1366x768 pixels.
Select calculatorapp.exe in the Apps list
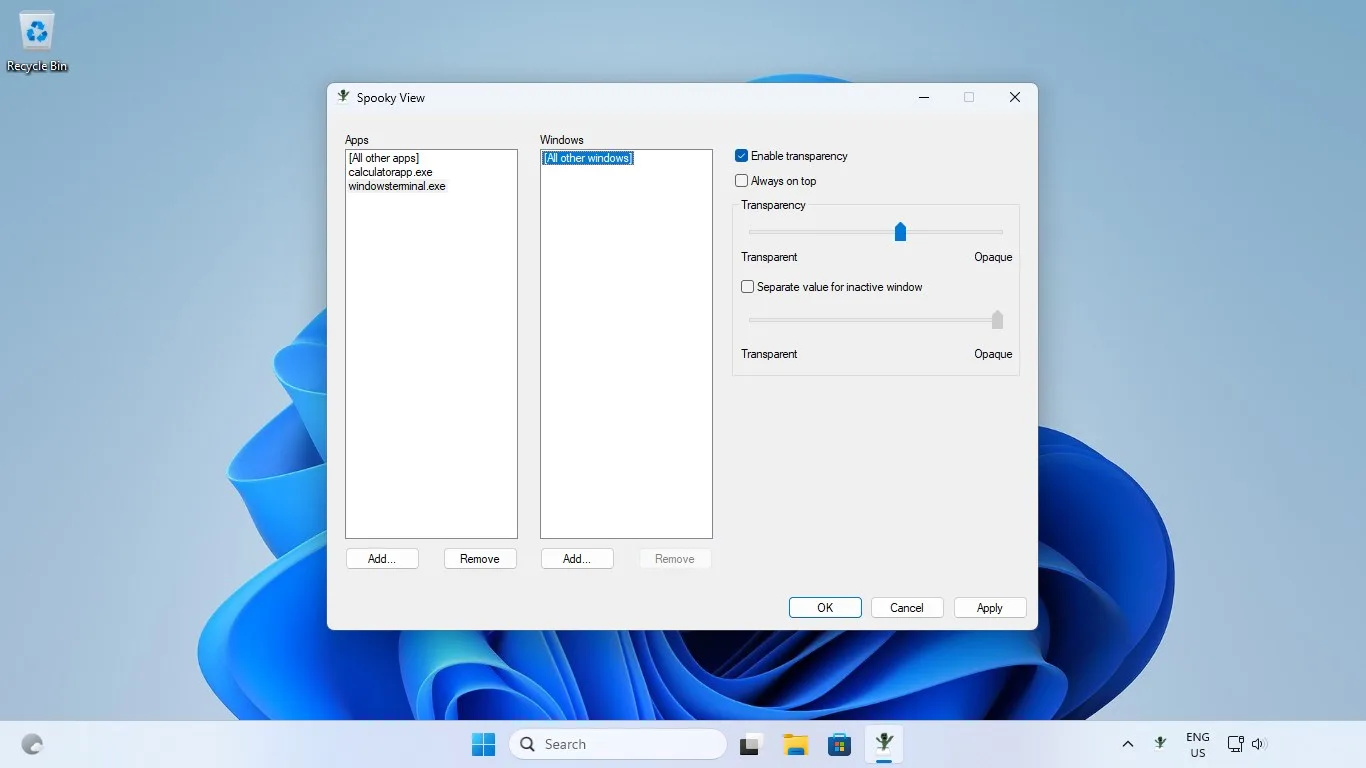pos(391,172)
